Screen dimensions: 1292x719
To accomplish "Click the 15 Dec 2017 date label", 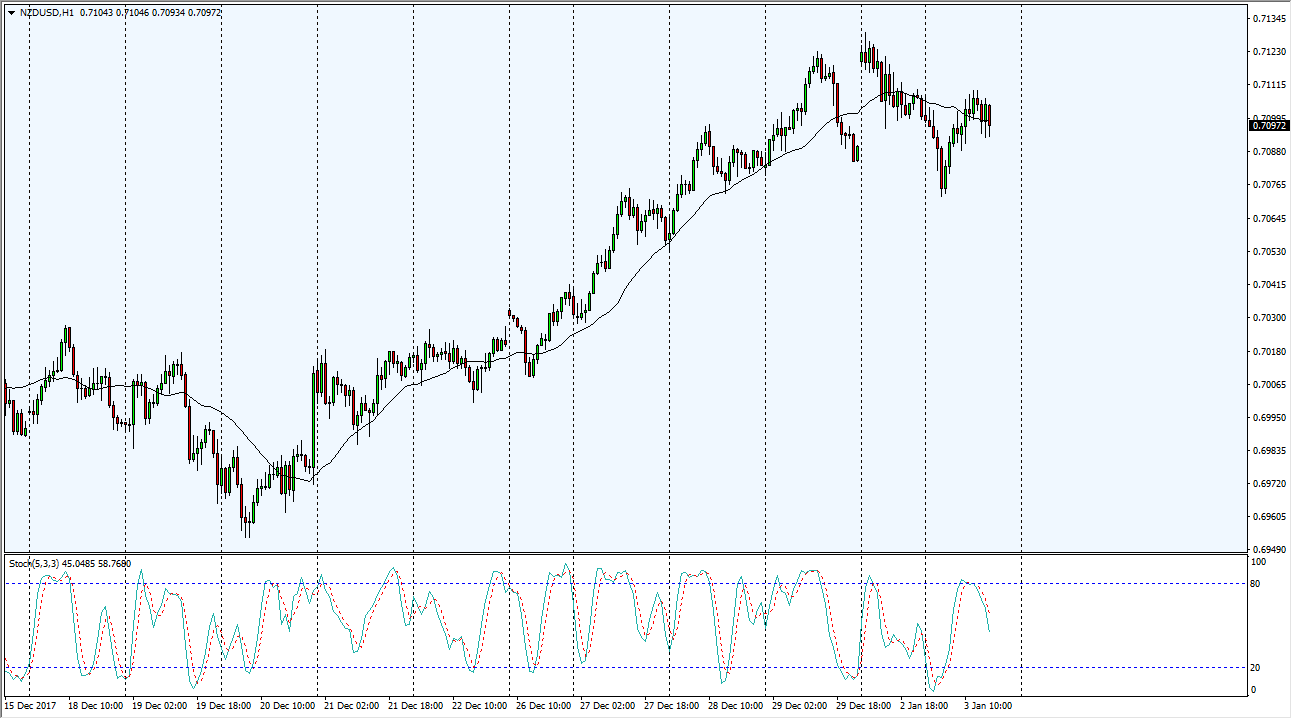I will click(x=31, y=706).
